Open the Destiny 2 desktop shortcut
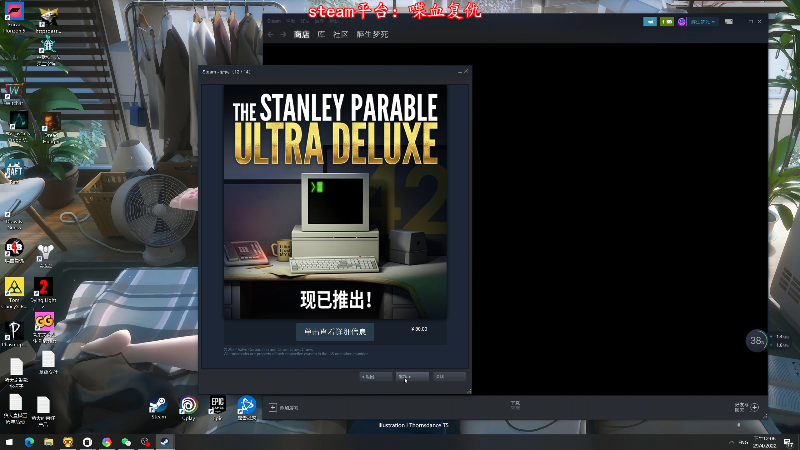This screenshot has height=450, width=800. (x=45, y=255)
